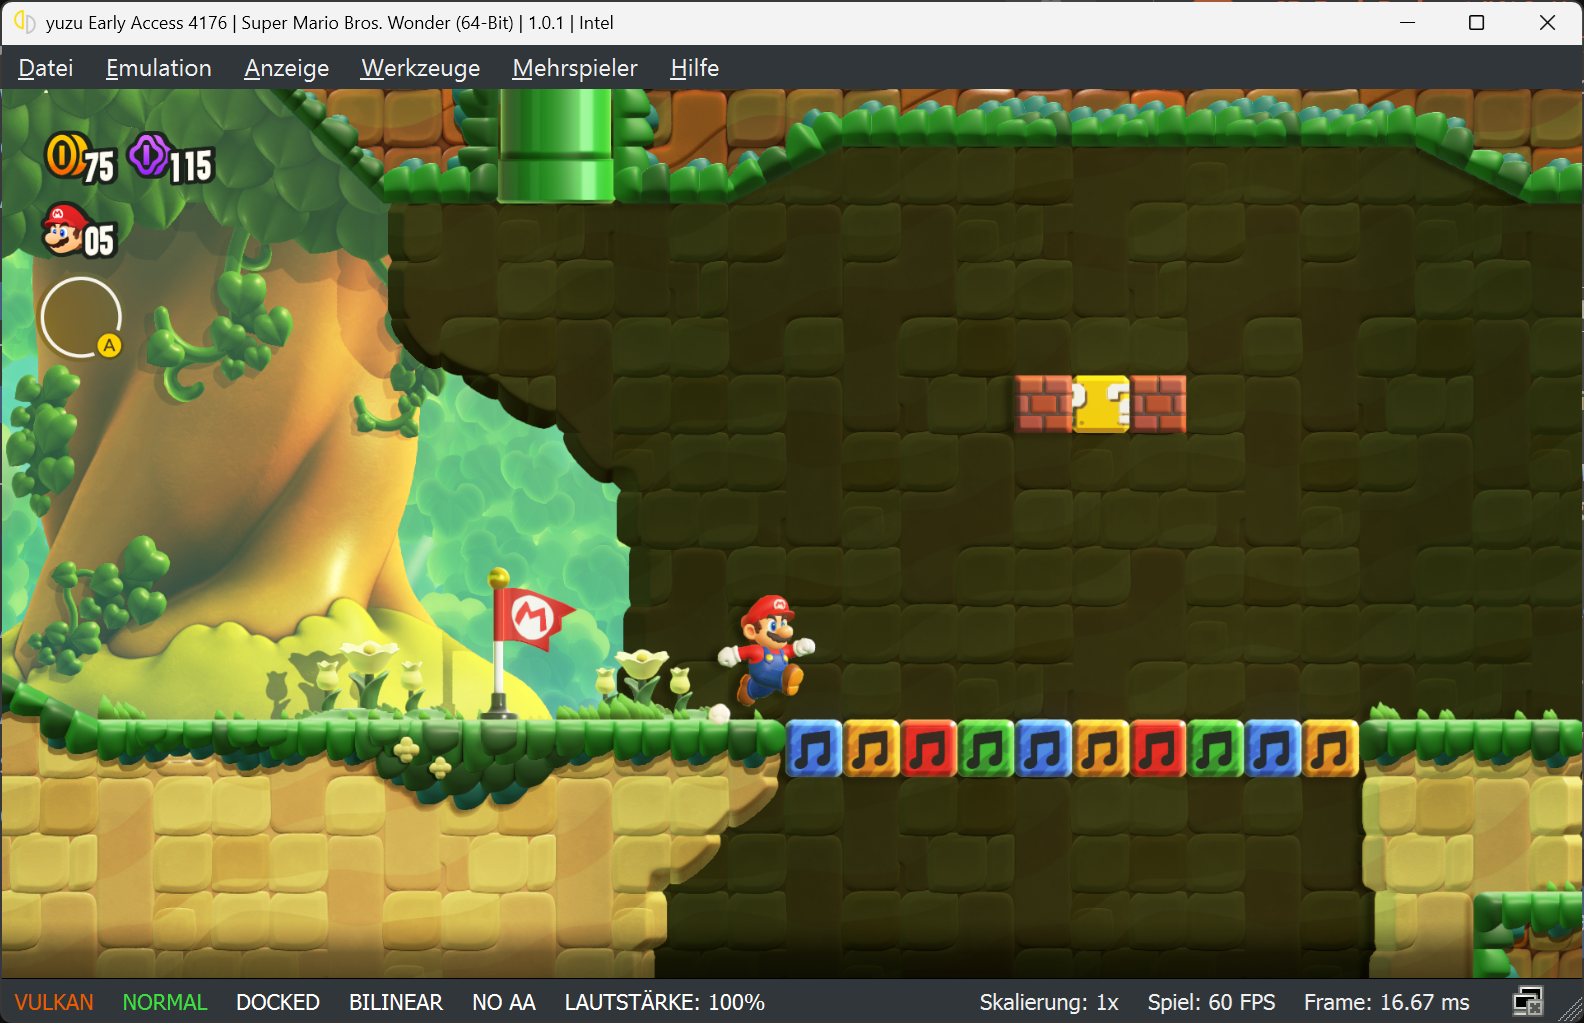The image size is (1584, 1023).
Task: Toggle the NORMAL GPU accuracy button
Action: point(165,1002)
